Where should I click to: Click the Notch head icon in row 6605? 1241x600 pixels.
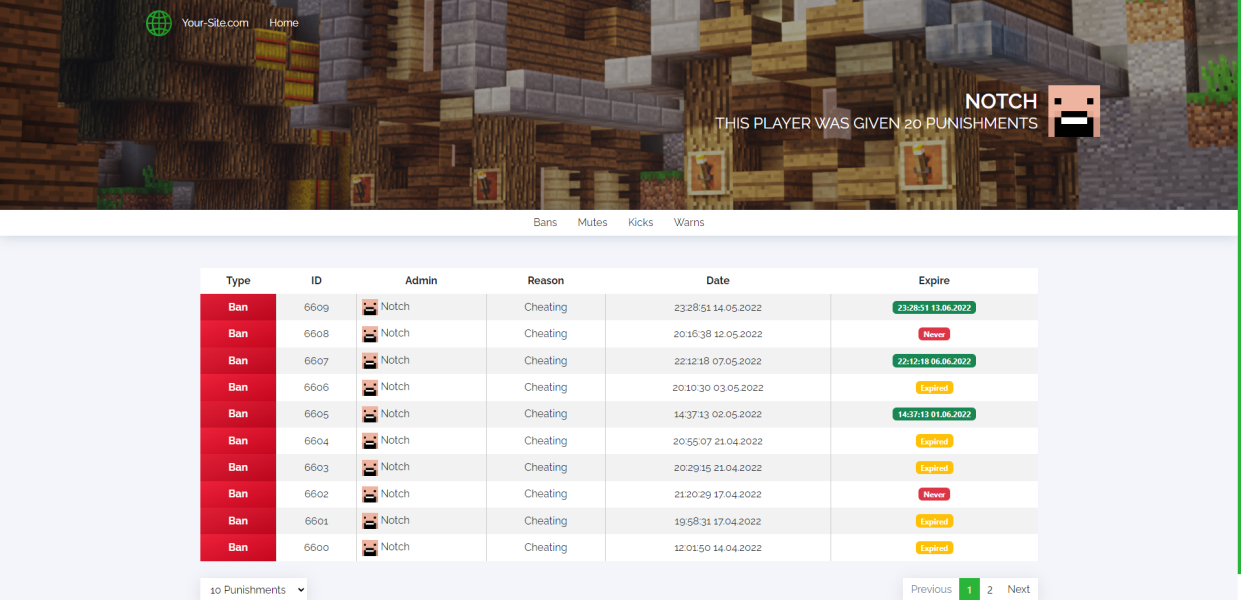(370, 414)
